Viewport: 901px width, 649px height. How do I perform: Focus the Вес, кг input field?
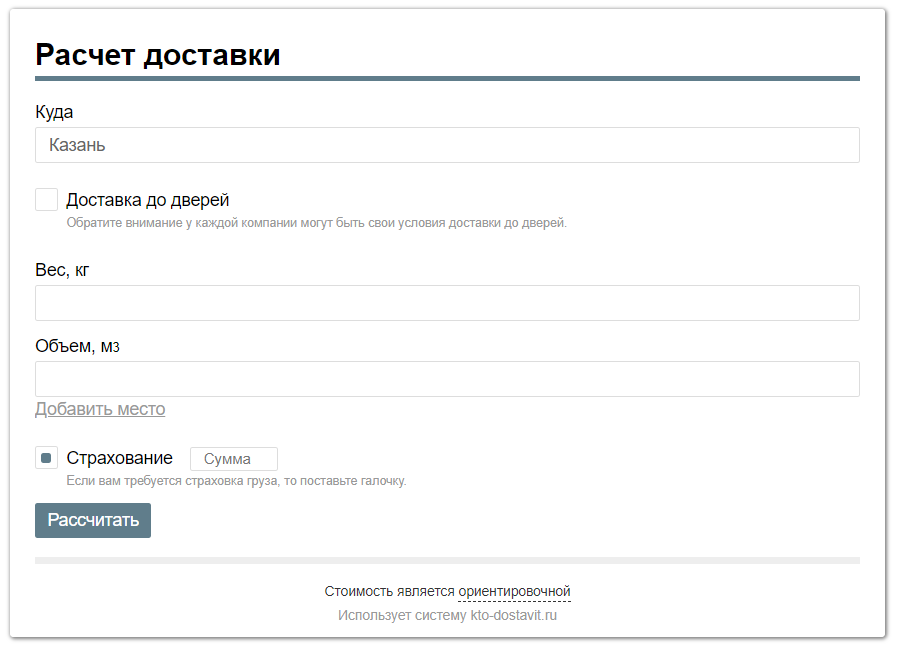[x=447, y=303]
